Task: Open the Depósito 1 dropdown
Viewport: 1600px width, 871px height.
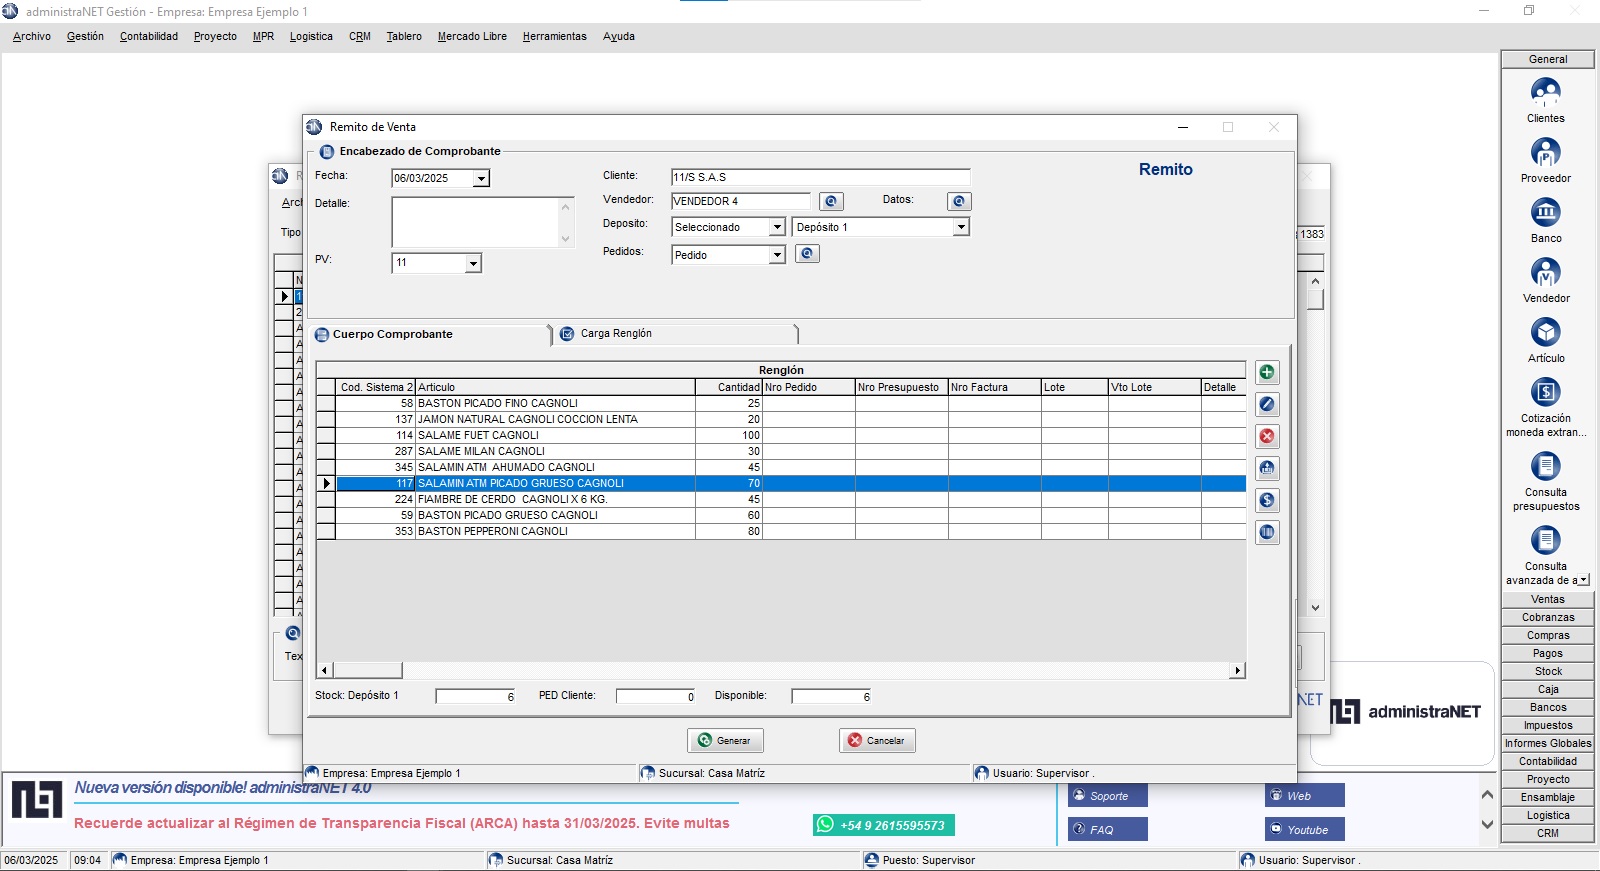Action: pyautogui.click(x=961, y=228)
